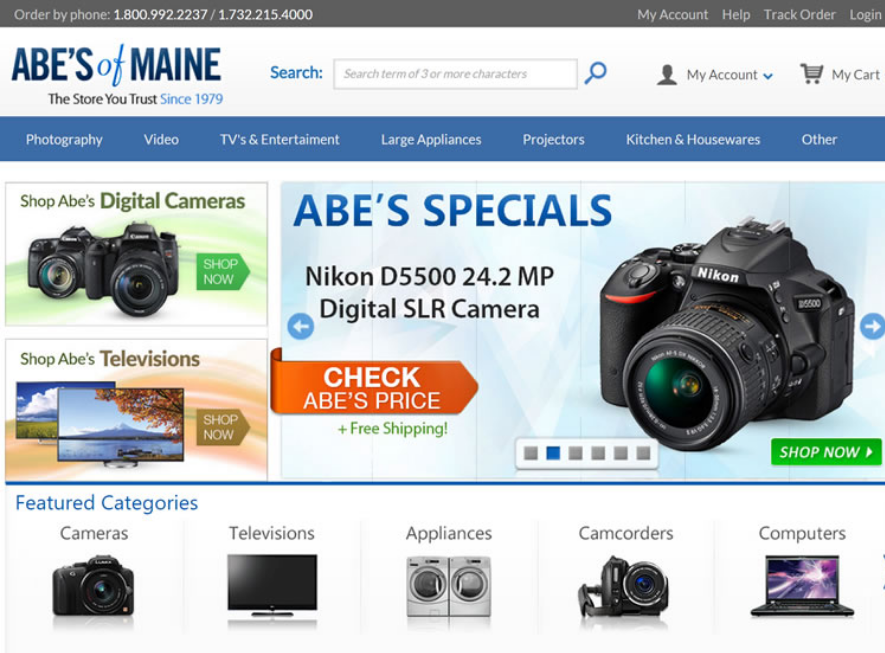Screen dimensions: 885x653
Task: Advance carousel with right arrow
Action: [x=873, y=326]
